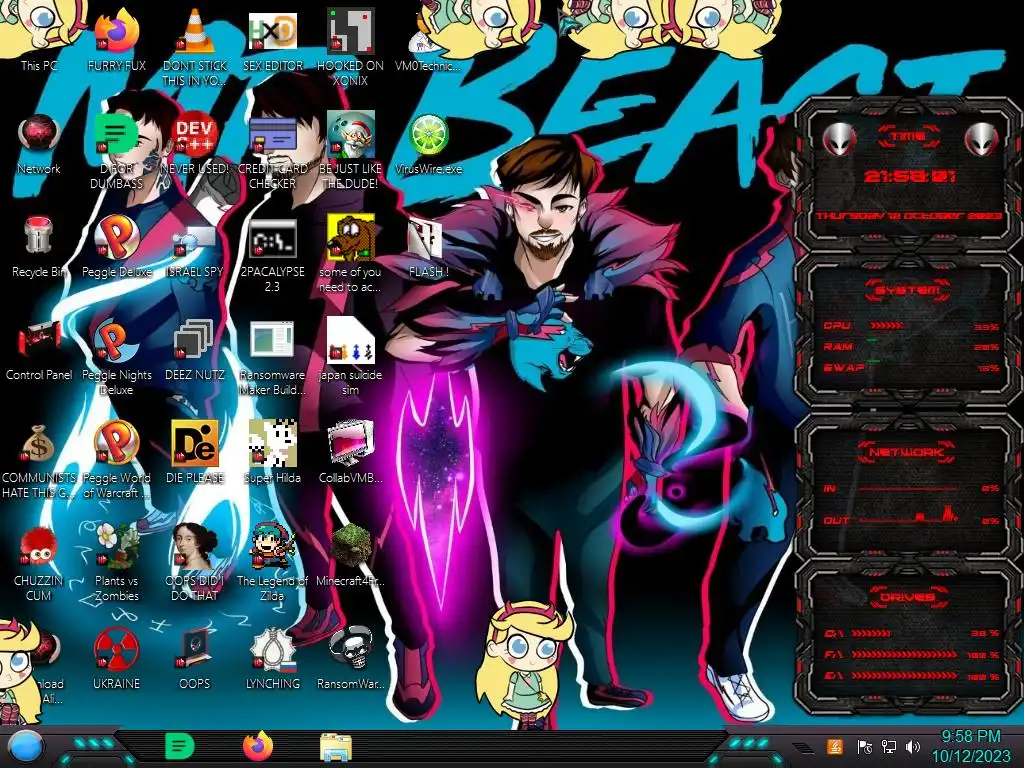1024x768 pixels.
Task: Open Control Panel desktop icon
Action: point(39,349)
